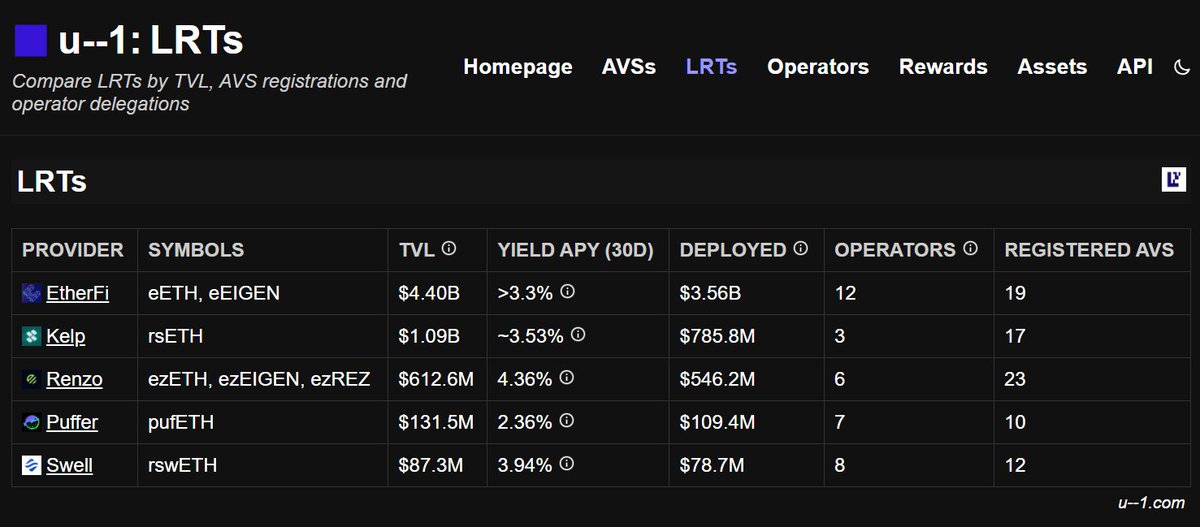This screenshot has width=1200, height=527.
Task: Click the 4.36% yield value
Action: click(x=524, y=379)
